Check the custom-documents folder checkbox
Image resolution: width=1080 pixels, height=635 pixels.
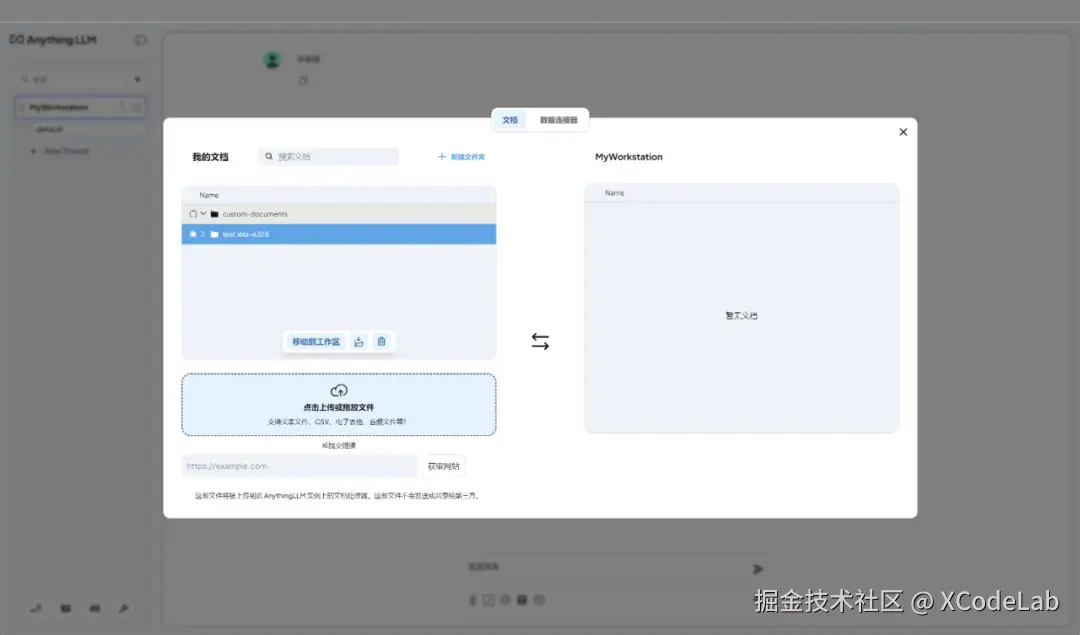193,213
